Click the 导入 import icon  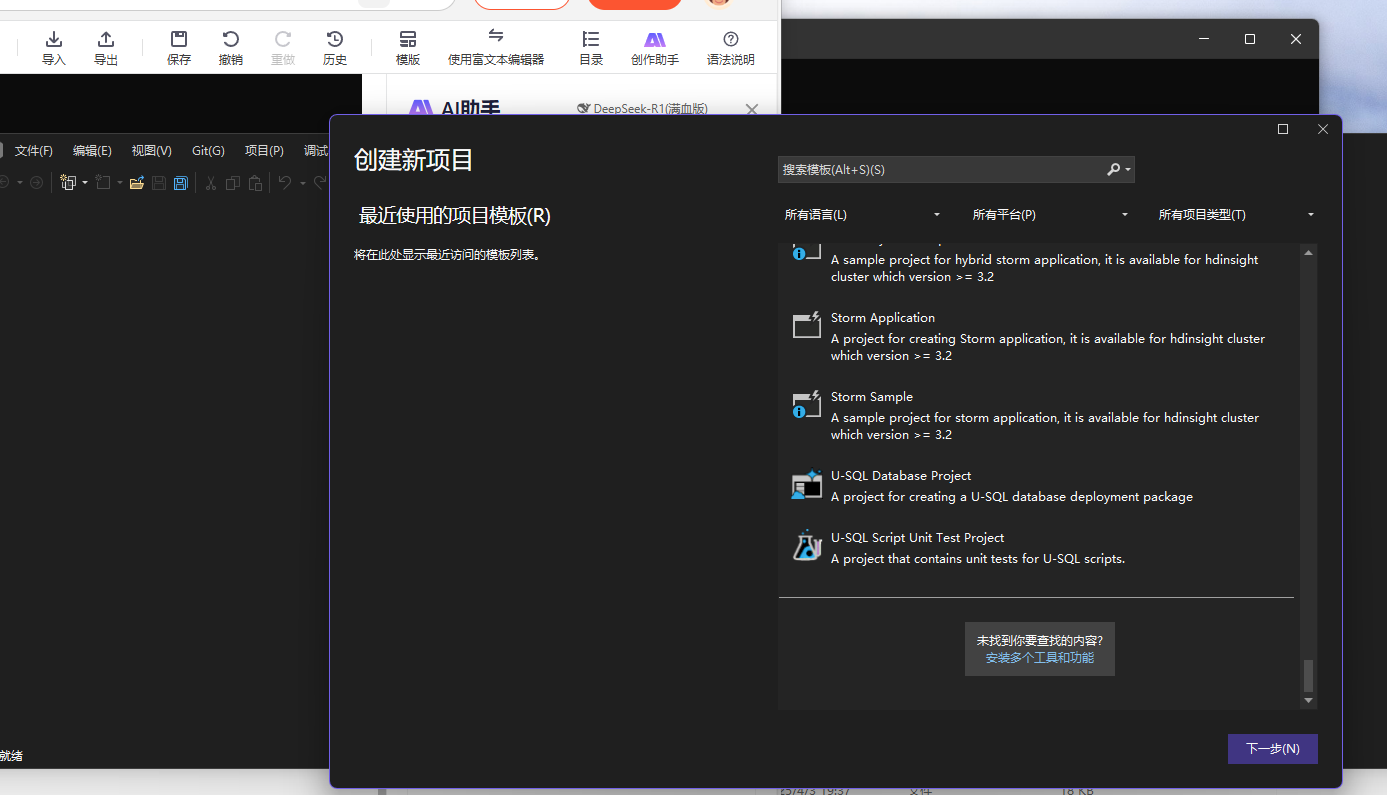[x=53, y=46]
